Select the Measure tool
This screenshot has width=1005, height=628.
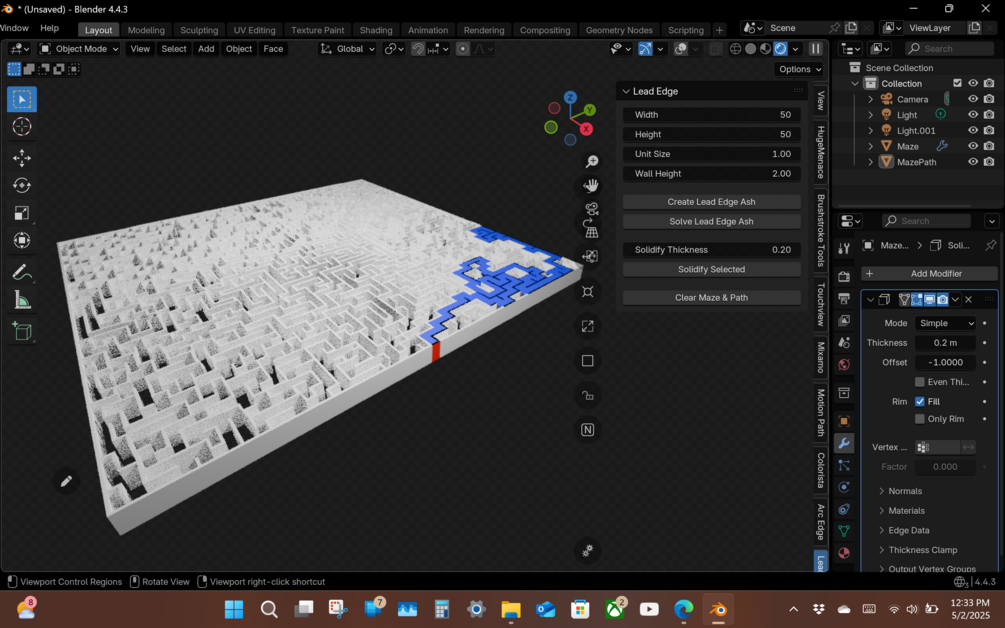click(x=22, y=301)
